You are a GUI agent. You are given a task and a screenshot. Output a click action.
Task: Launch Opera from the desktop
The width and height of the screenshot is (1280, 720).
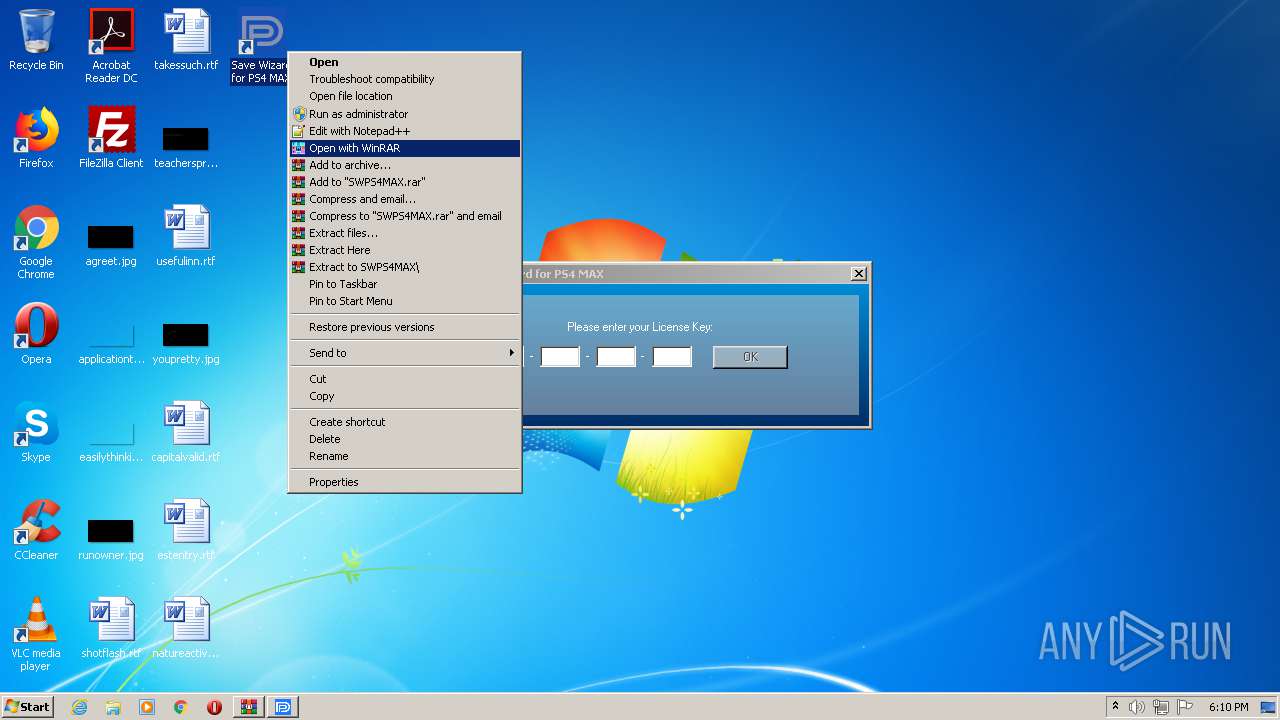tap(36, 334)
